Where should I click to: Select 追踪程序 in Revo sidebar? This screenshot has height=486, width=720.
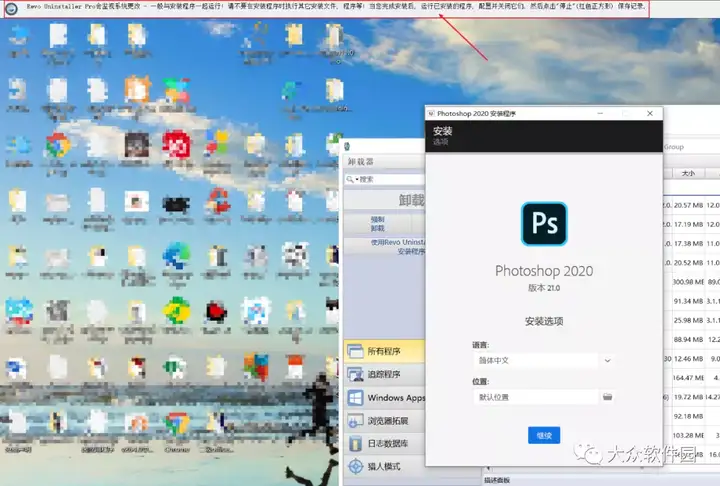pyautogui.click(x=385, y=374)
